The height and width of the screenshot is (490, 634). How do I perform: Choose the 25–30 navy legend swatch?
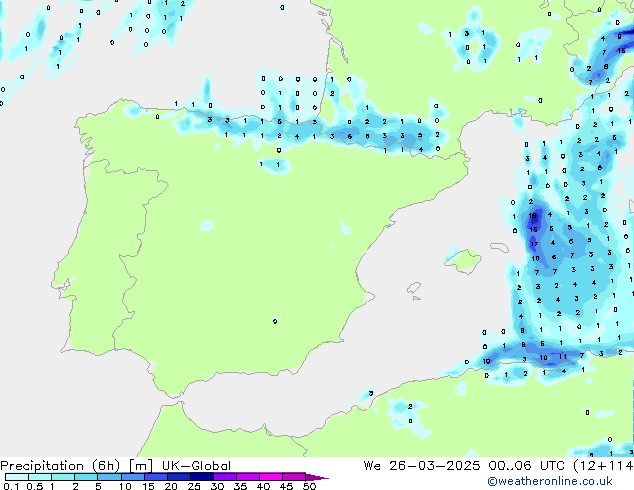coord(201,477)
